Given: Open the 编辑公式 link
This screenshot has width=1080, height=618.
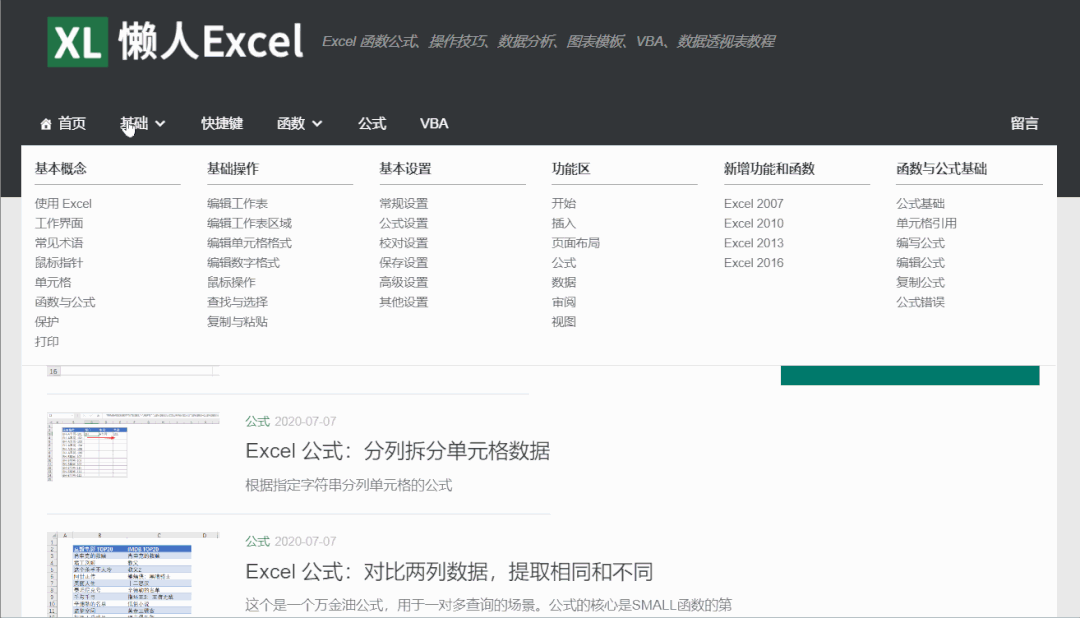Looking at the screenshot, I should (920, 262).
